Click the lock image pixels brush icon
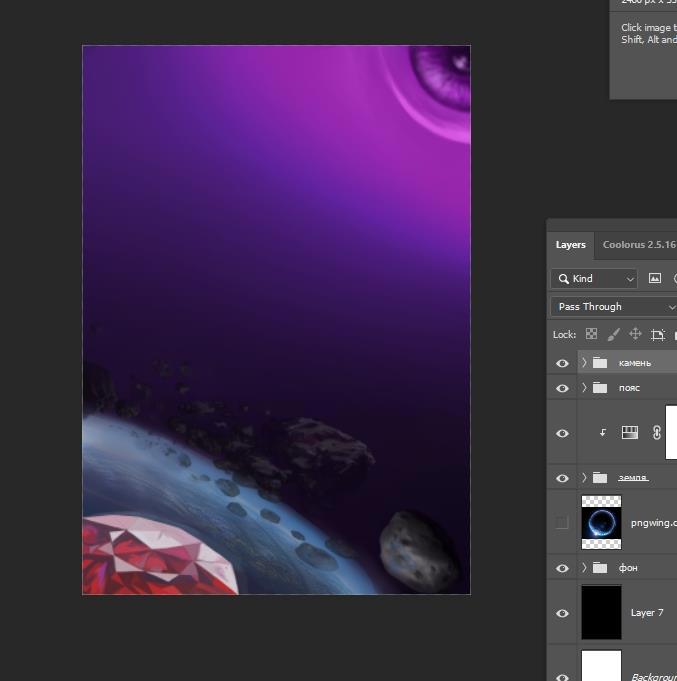The height and width of the screenshot is (681, 677). pos(613,334)
